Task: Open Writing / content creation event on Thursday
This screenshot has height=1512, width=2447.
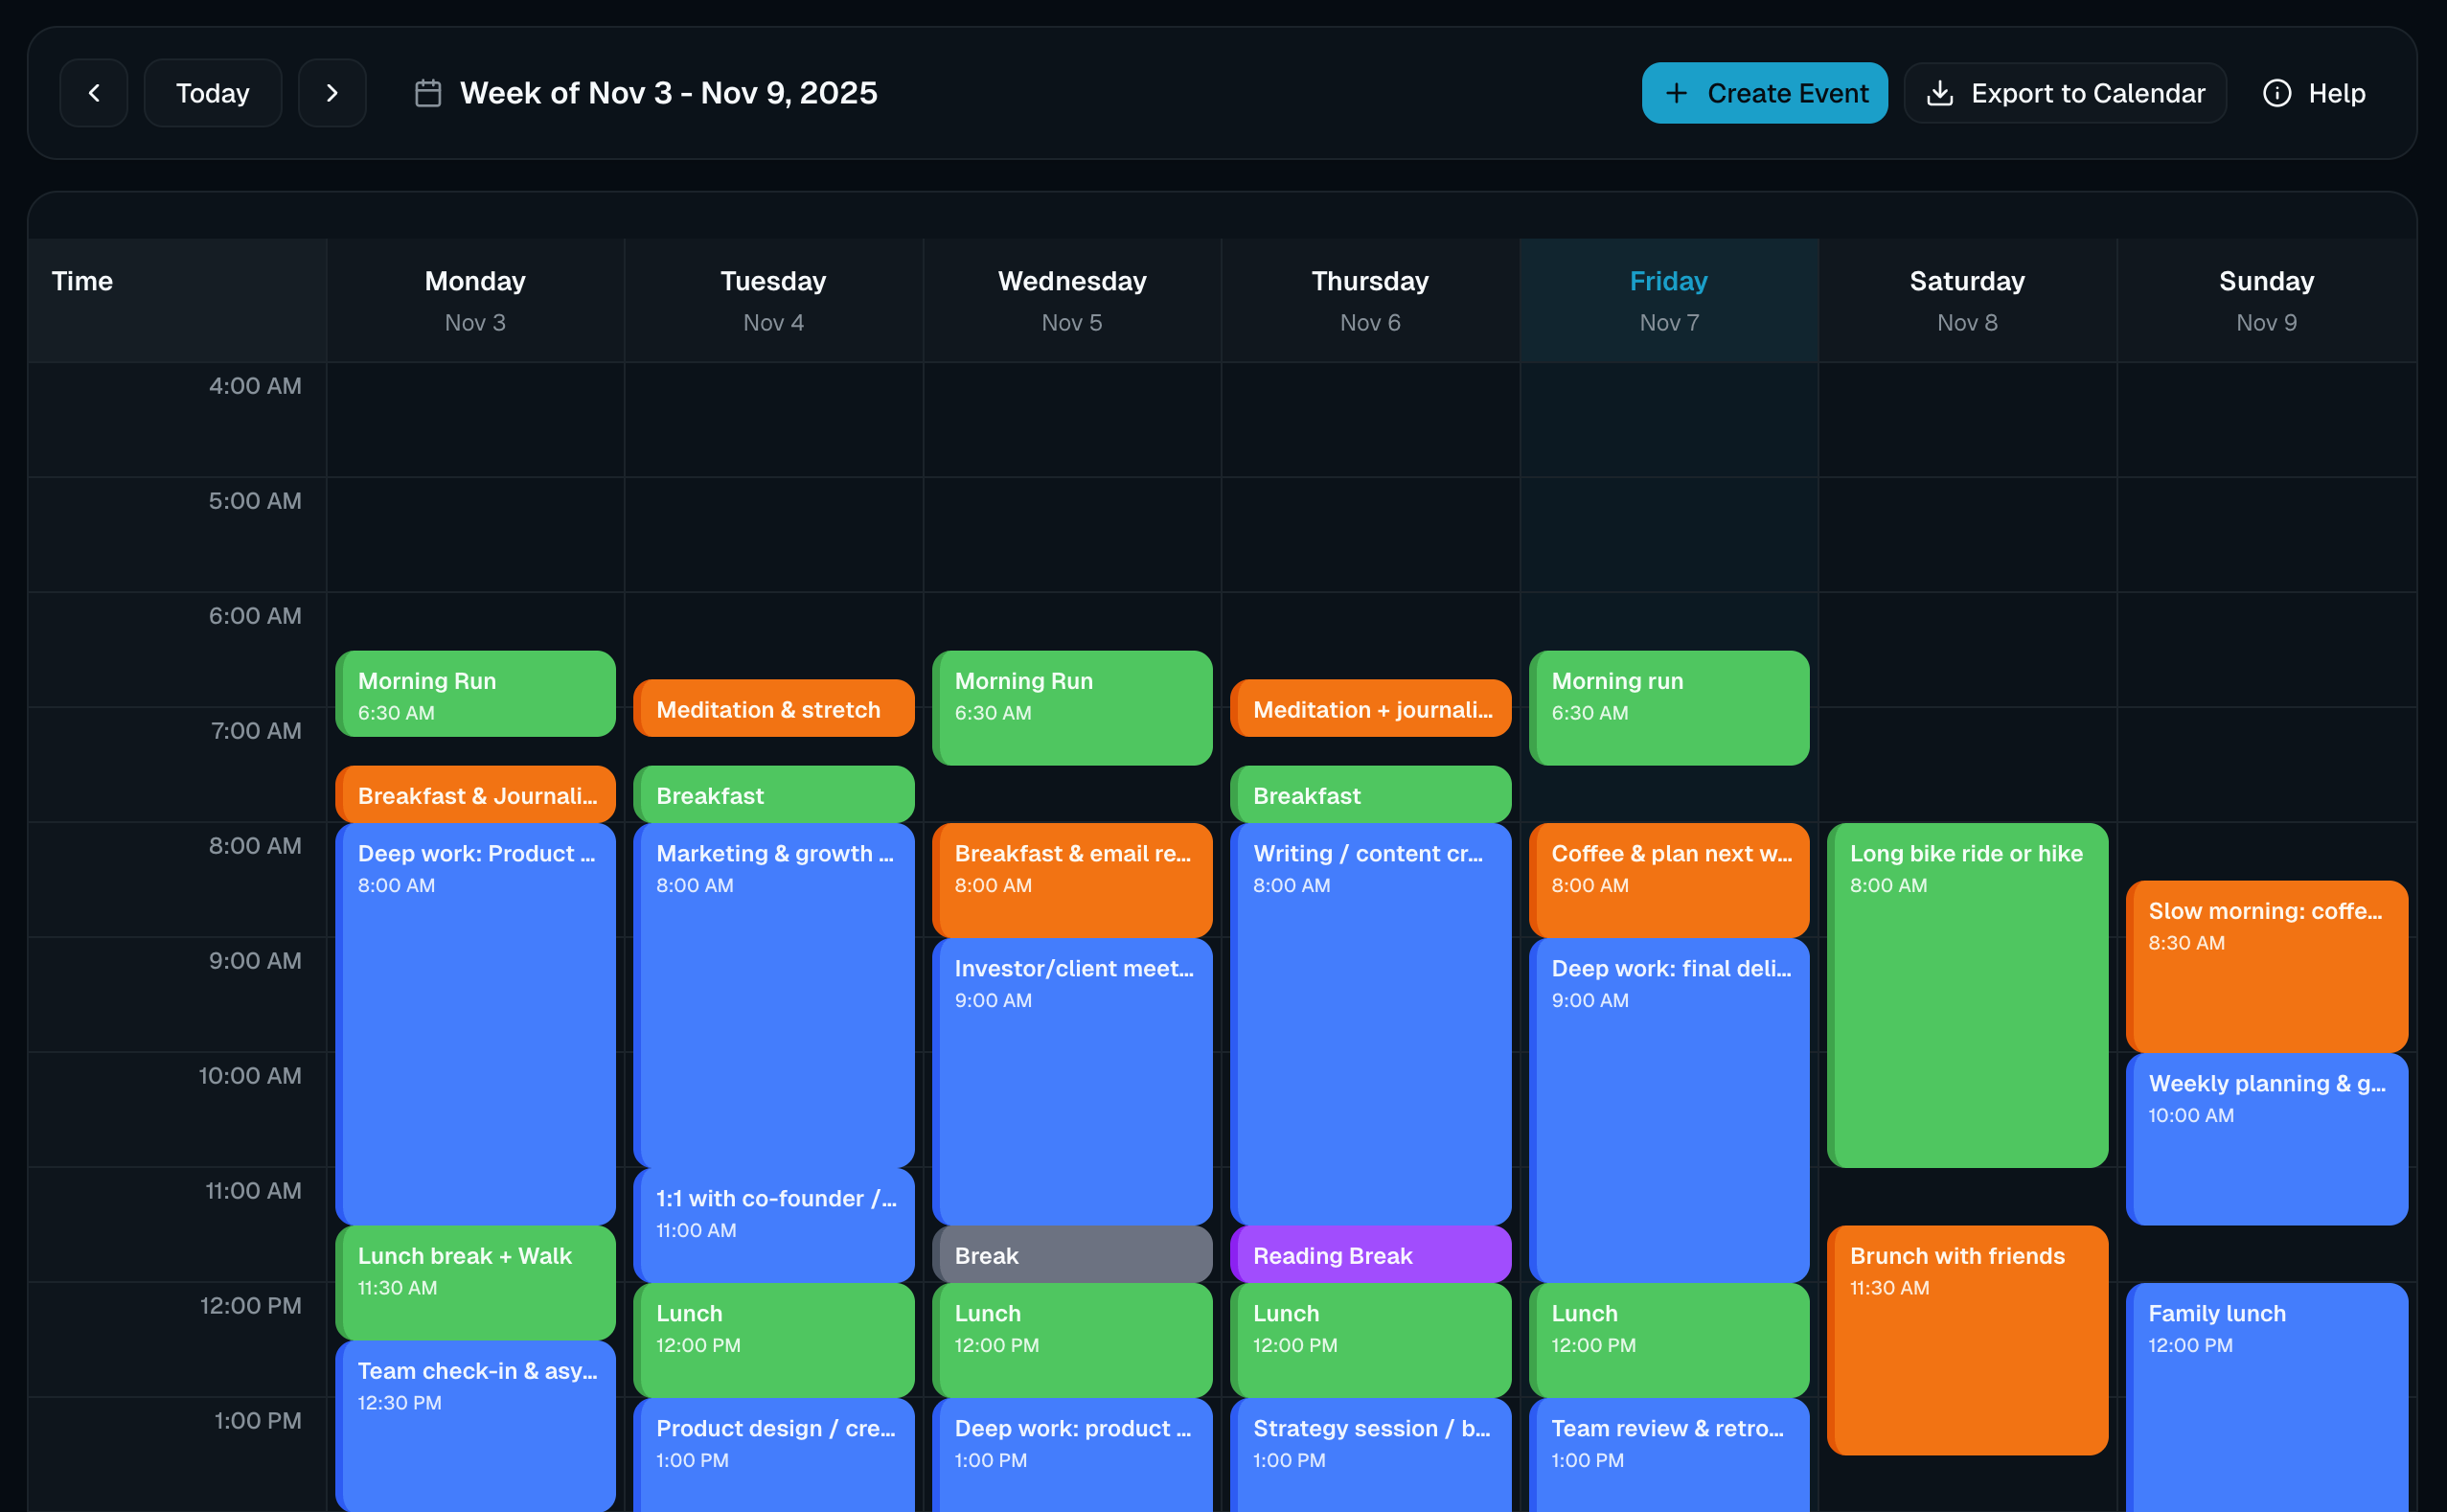Action: (1370, 1024)
